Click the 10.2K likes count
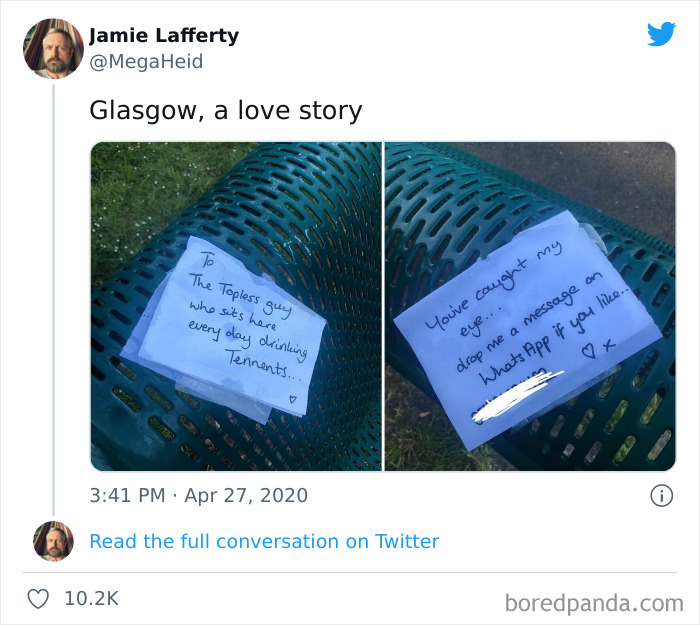The height and width of the screenshot is (625, 700). pos(92,599)
